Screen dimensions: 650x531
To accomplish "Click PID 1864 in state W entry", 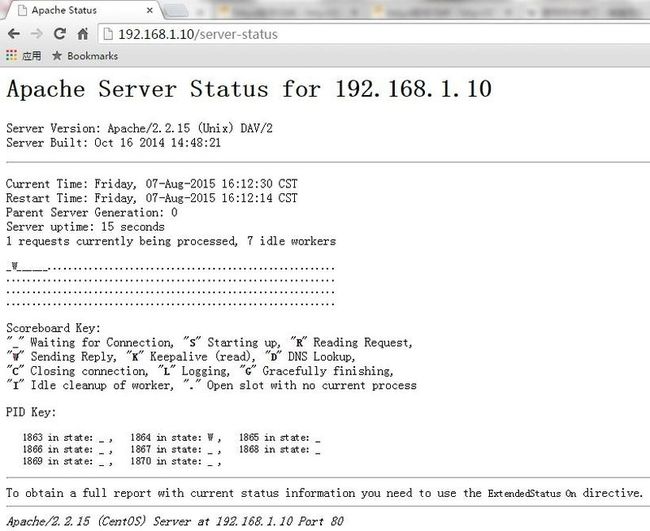I will pyautogui.click(x=176, y=438).
